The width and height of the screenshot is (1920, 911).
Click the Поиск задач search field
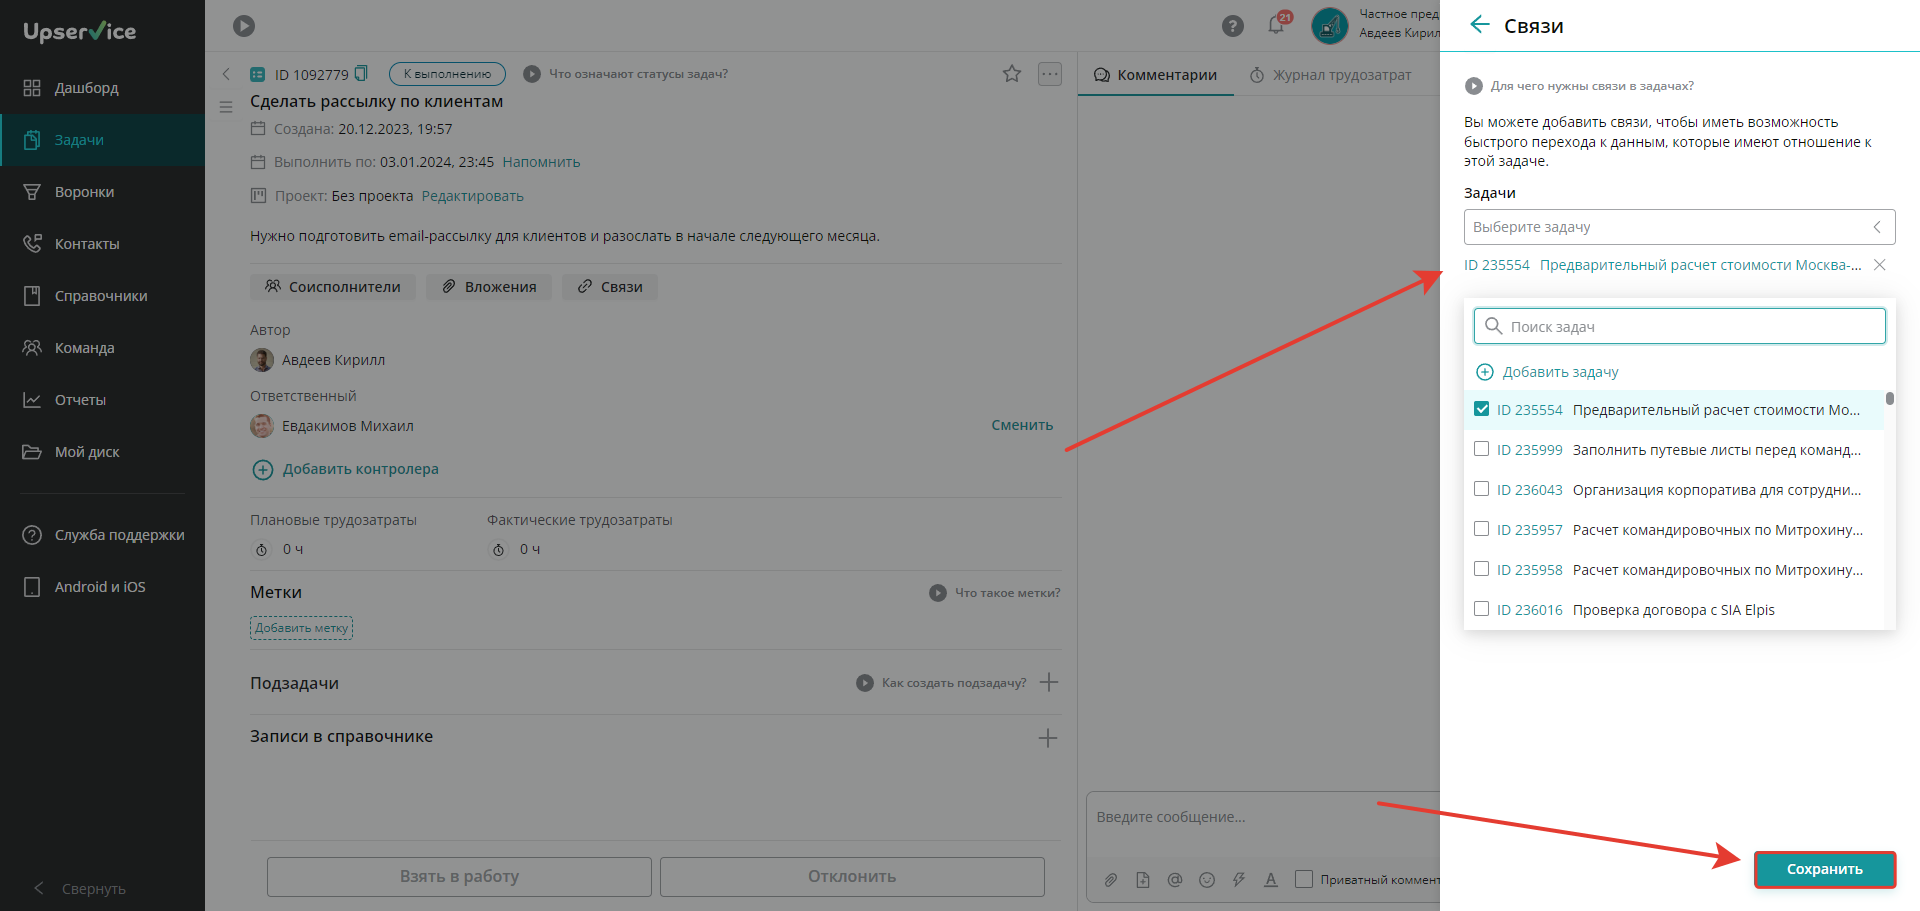coord(1679,326)
